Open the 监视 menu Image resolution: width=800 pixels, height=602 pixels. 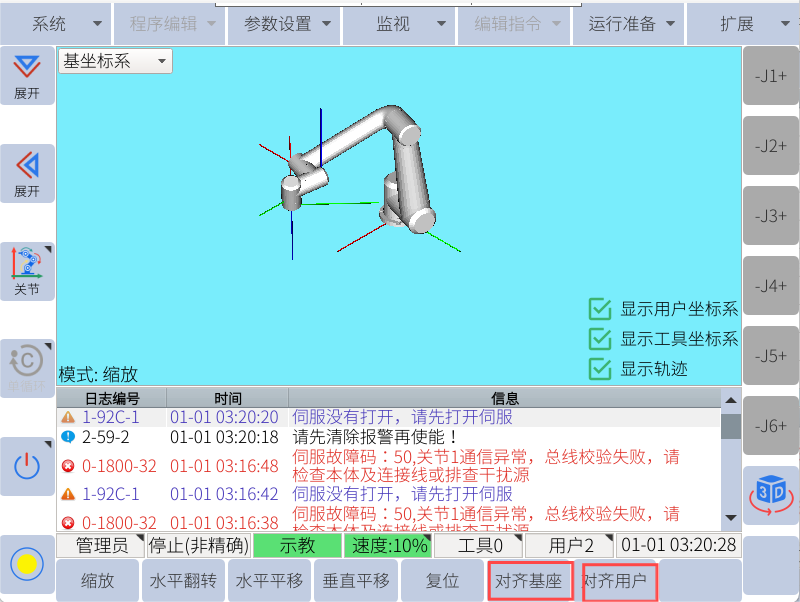pyautogui.click(x=398, y=24)
